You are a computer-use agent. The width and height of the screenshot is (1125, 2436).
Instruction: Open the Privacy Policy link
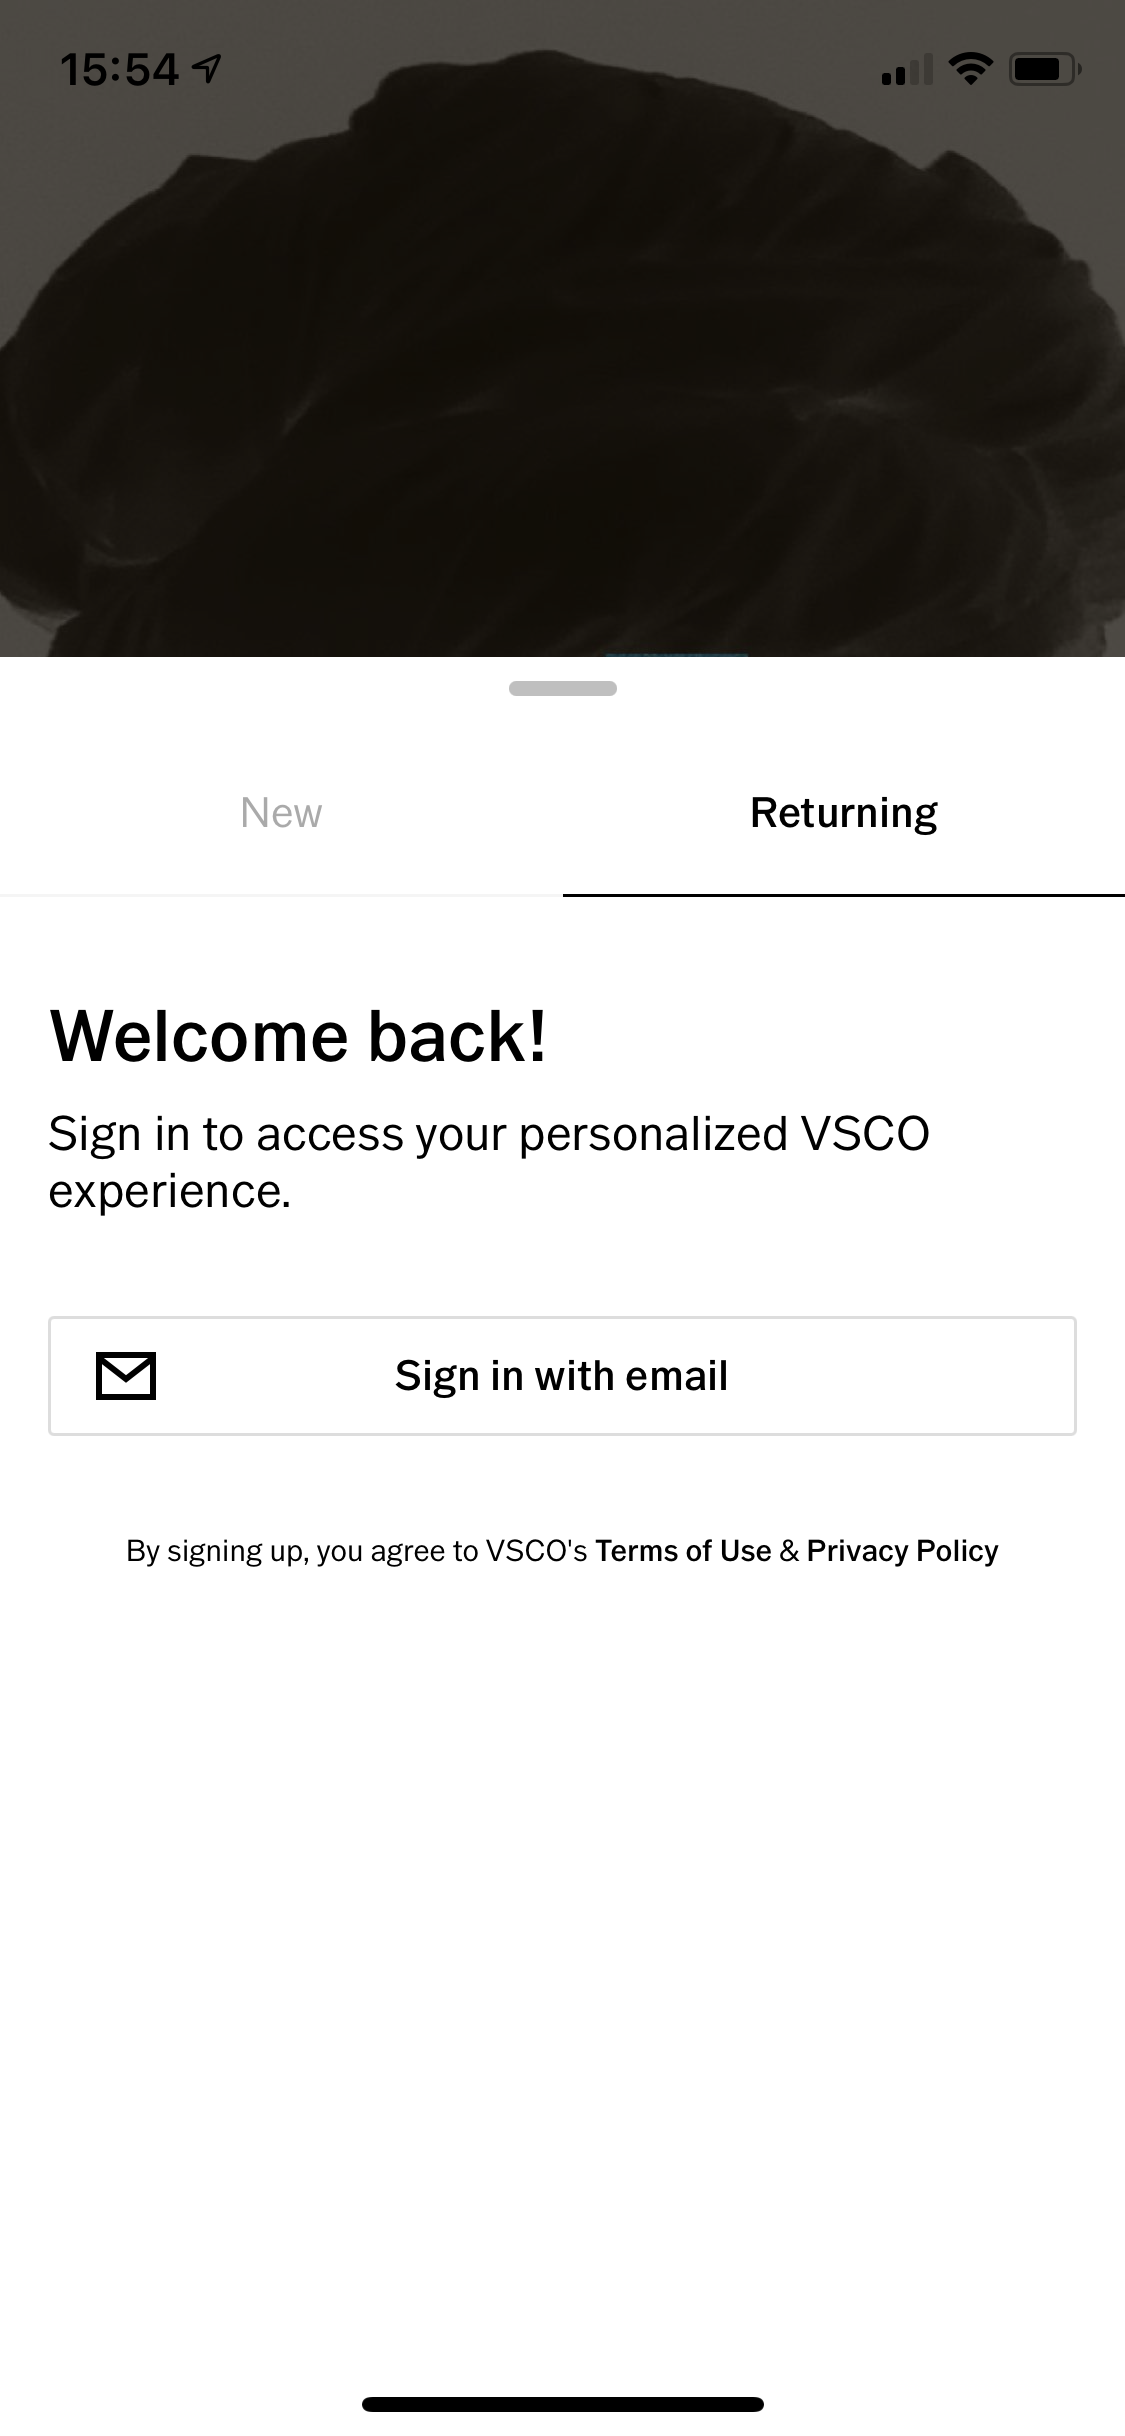pyautogui.click(x=902, y=1551)
